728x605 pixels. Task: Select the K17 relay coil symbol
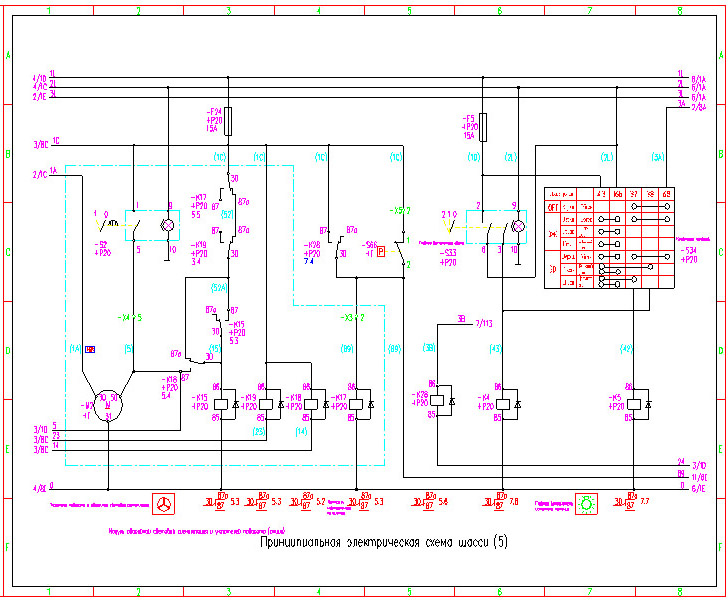[x=356, y=404]
